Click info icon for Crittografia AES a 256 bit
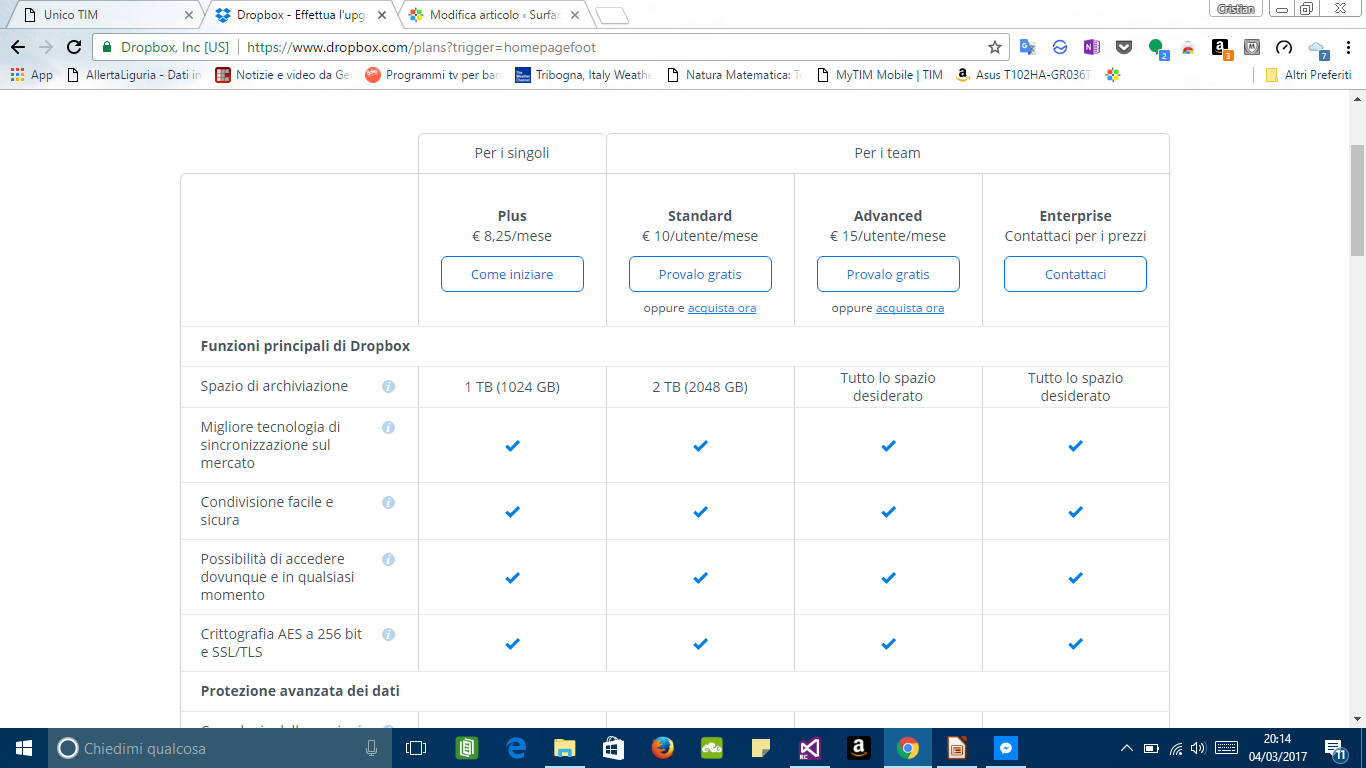 (x=388, y=634)
